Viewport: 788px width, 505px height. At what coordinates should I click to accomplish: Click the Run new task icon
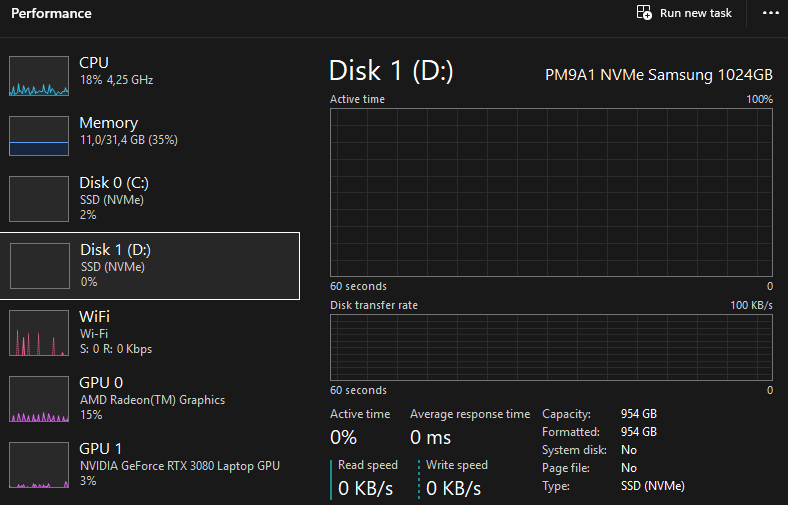point(645,13)
